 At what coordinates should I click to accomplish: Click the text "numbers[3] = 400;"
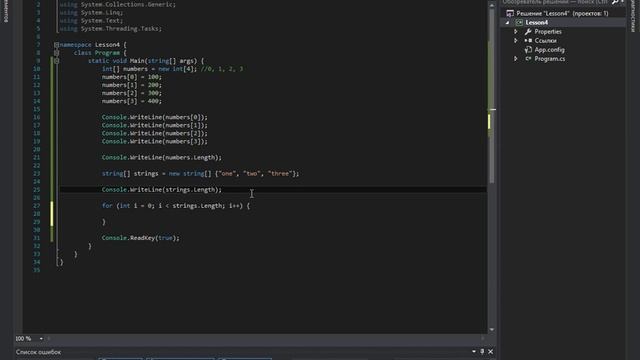[x=131, y=101]
